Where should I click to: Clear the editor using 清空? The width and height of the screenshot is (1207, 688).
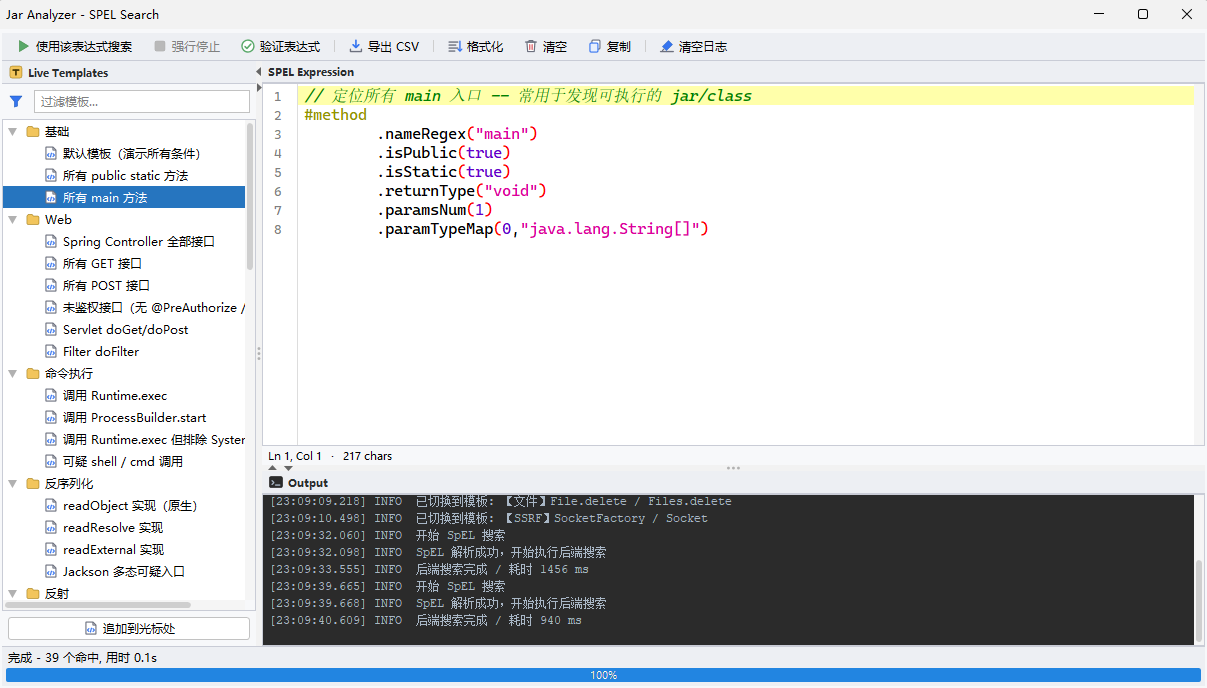546,47
